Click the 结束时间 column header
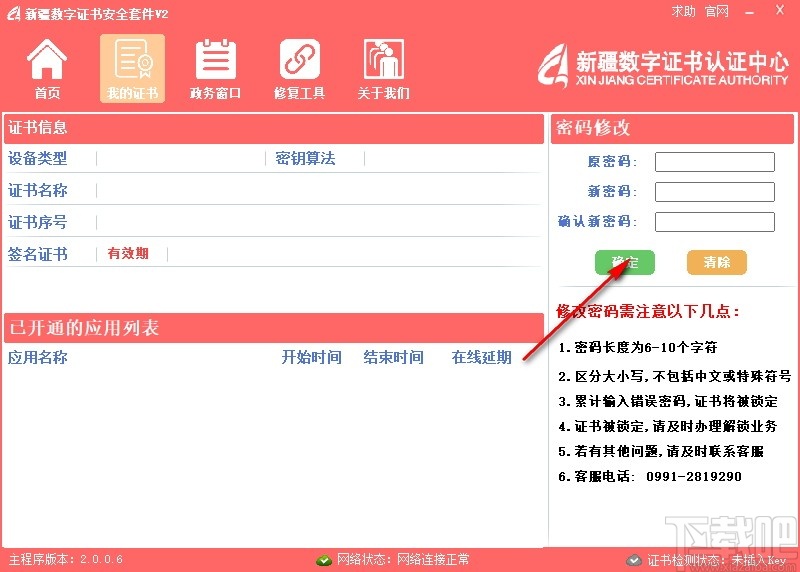Image resolution: width=800 pixels, height=572 pixels. (x=393, y=357)
